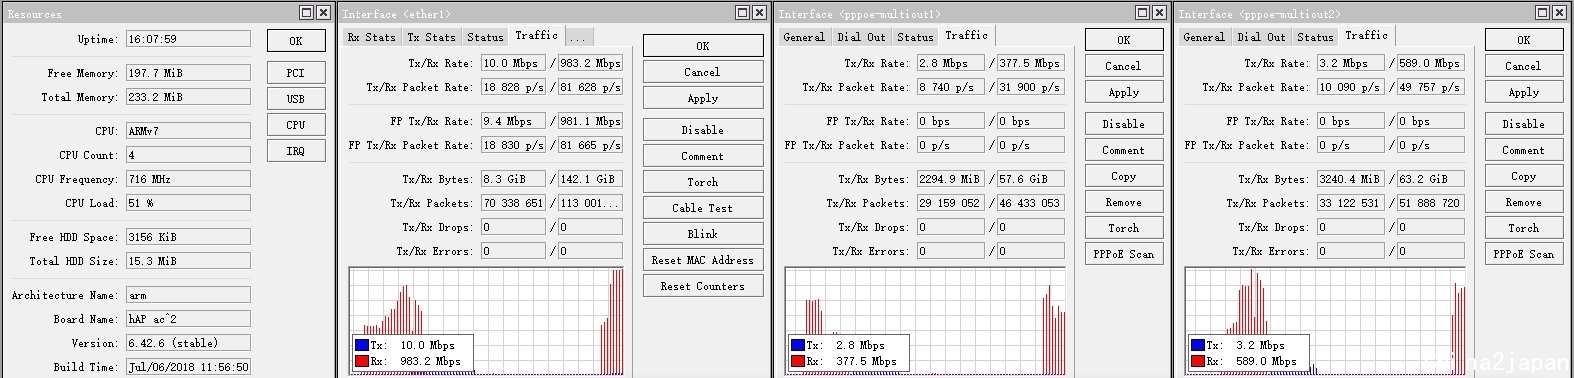Open CPU details in Resources window
This screenshot has width=1574, height=378.
coord(295,125)
